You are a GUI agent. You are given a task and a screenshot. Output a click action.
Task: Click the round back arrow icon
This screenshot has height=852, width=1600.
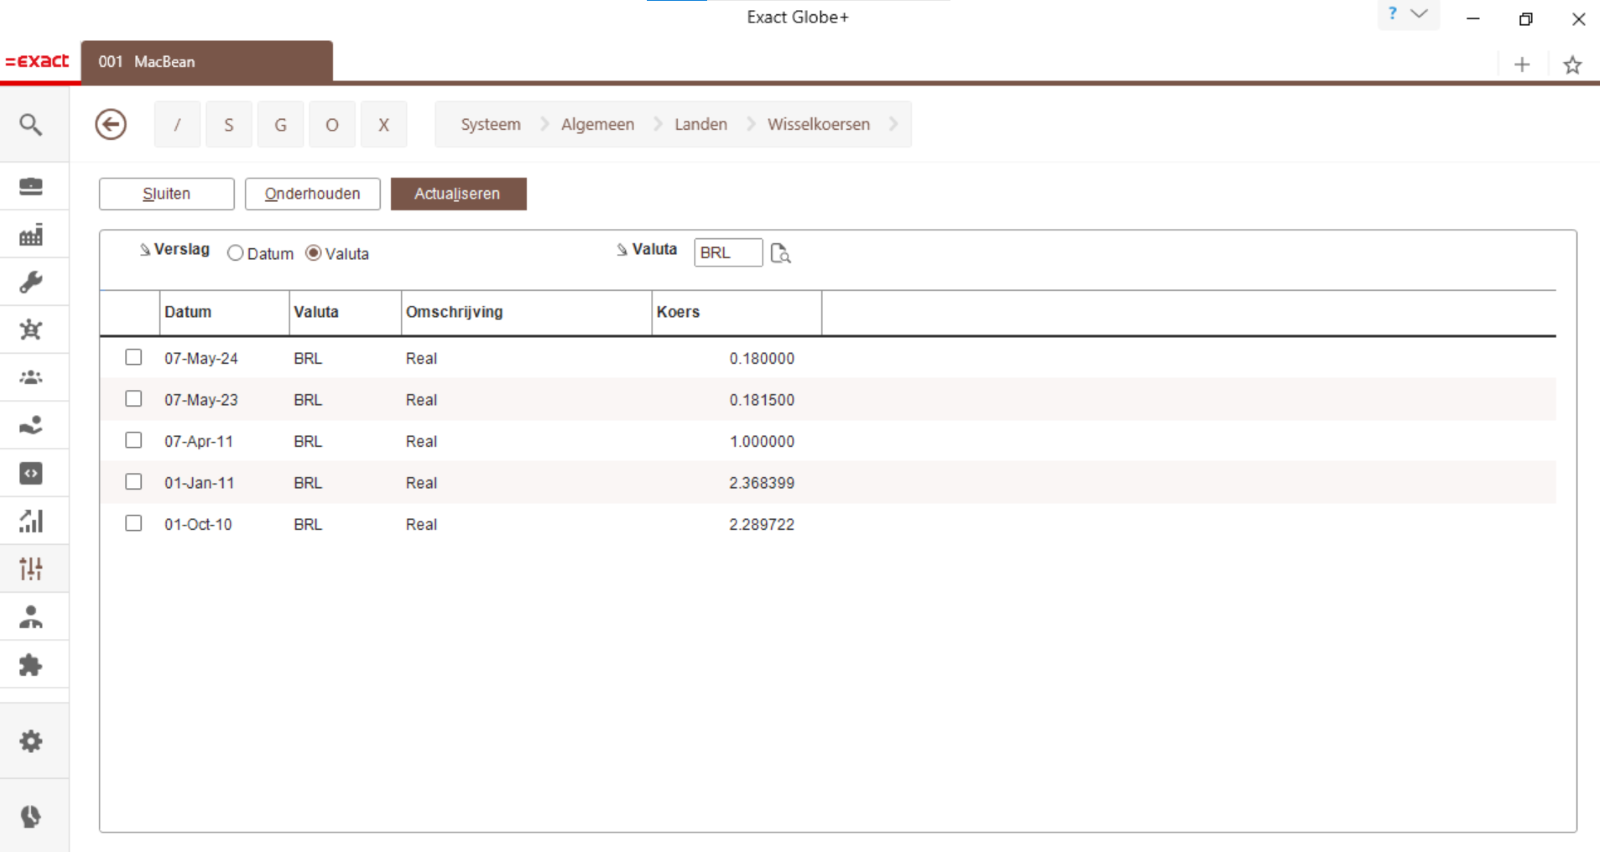111,125
